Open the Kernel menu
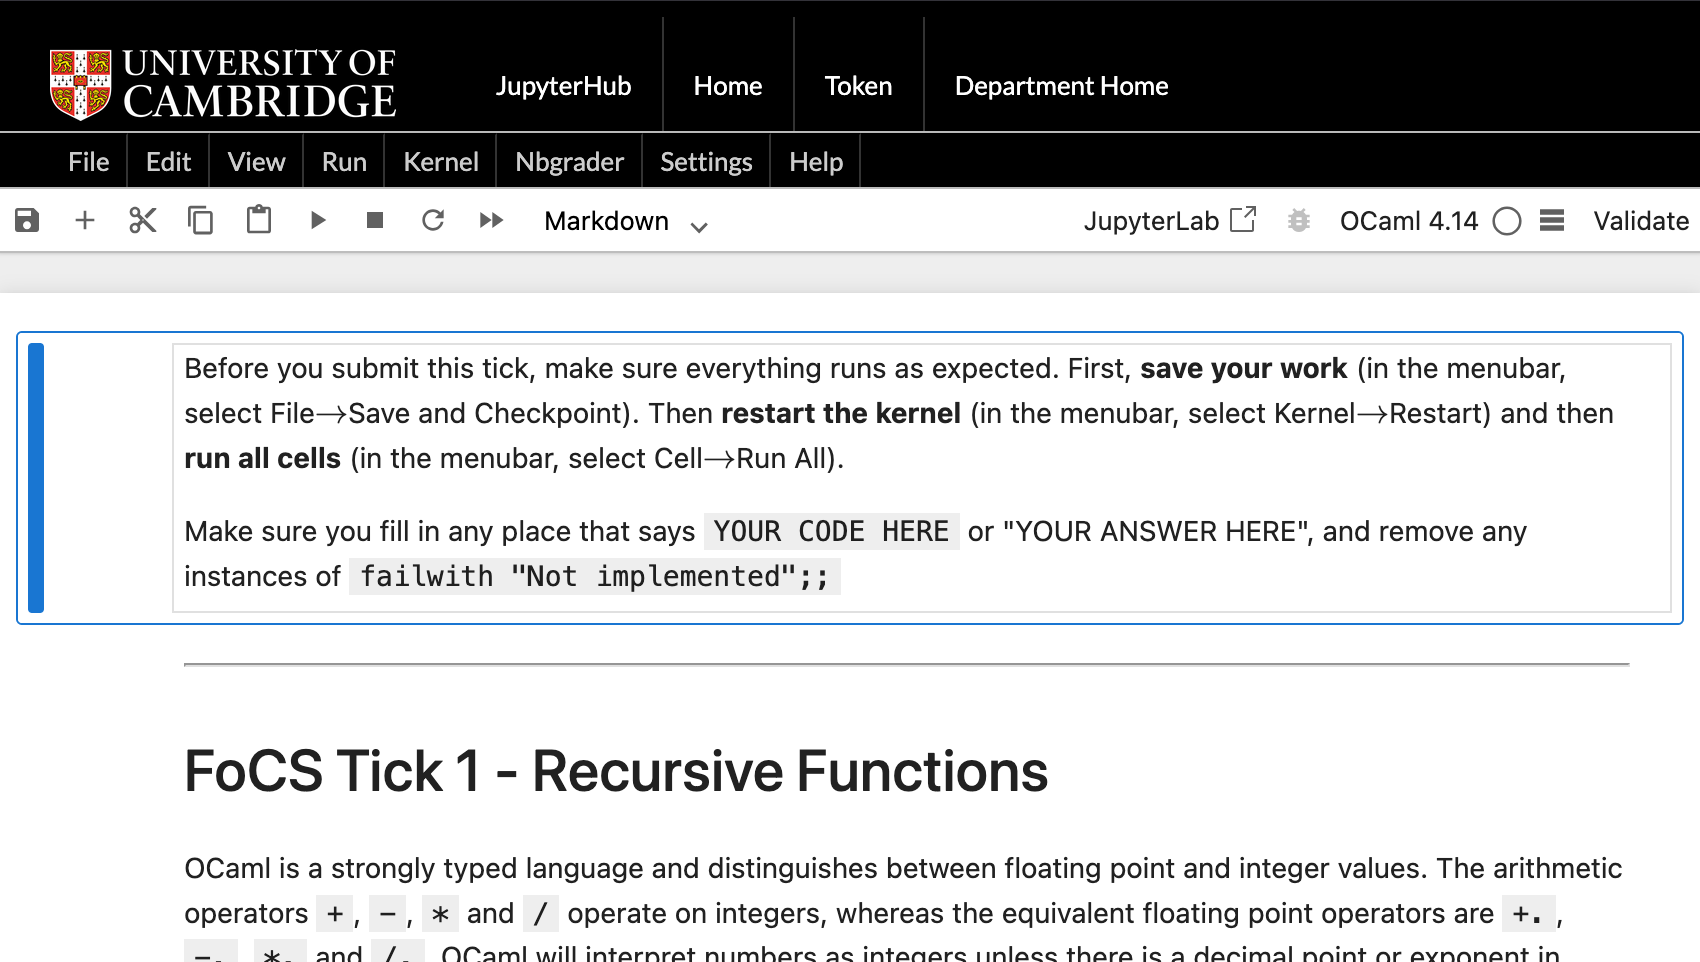This screenshot has height=962, width=1700. coord(440,162)
